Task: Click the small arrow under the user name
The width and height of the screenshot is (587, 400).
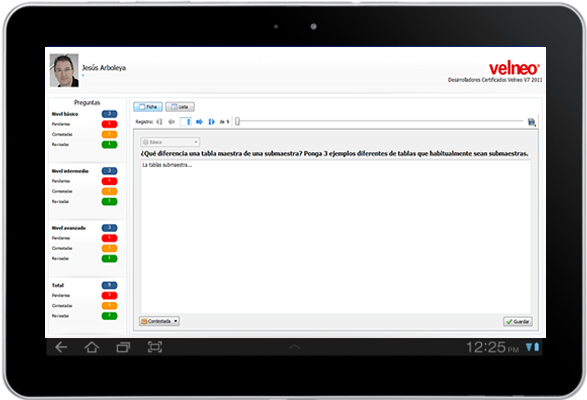Action: coord(83,75)
